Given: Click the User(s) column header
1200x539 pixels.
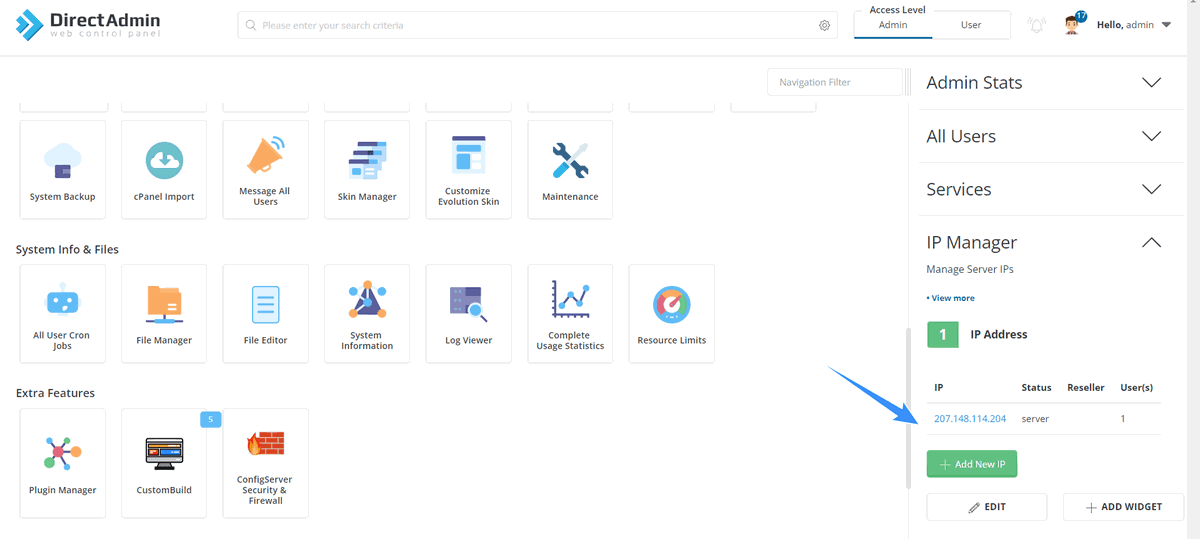Looking at the screenshot, I should [1137, 387].
